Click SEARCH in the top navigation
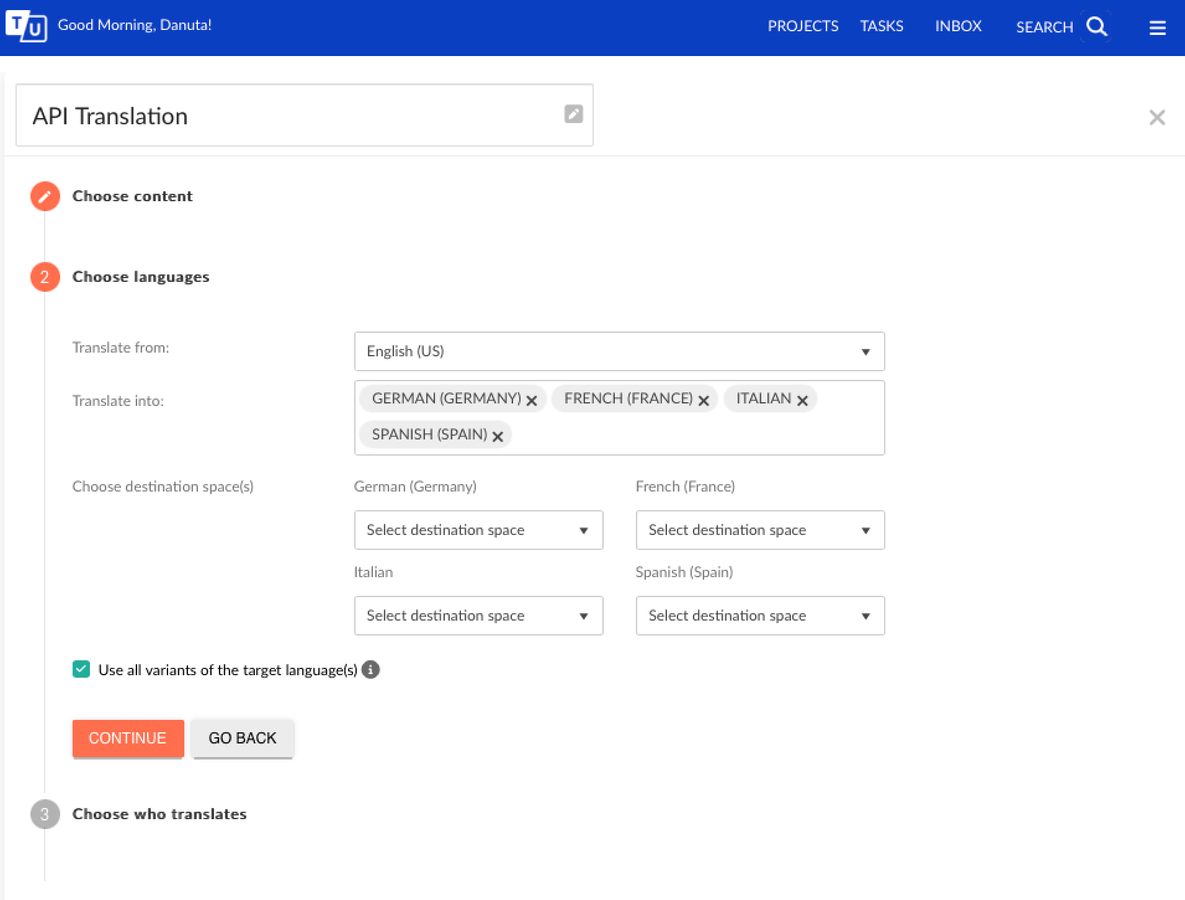1185x900 pixels. [x=1044, y=27]
